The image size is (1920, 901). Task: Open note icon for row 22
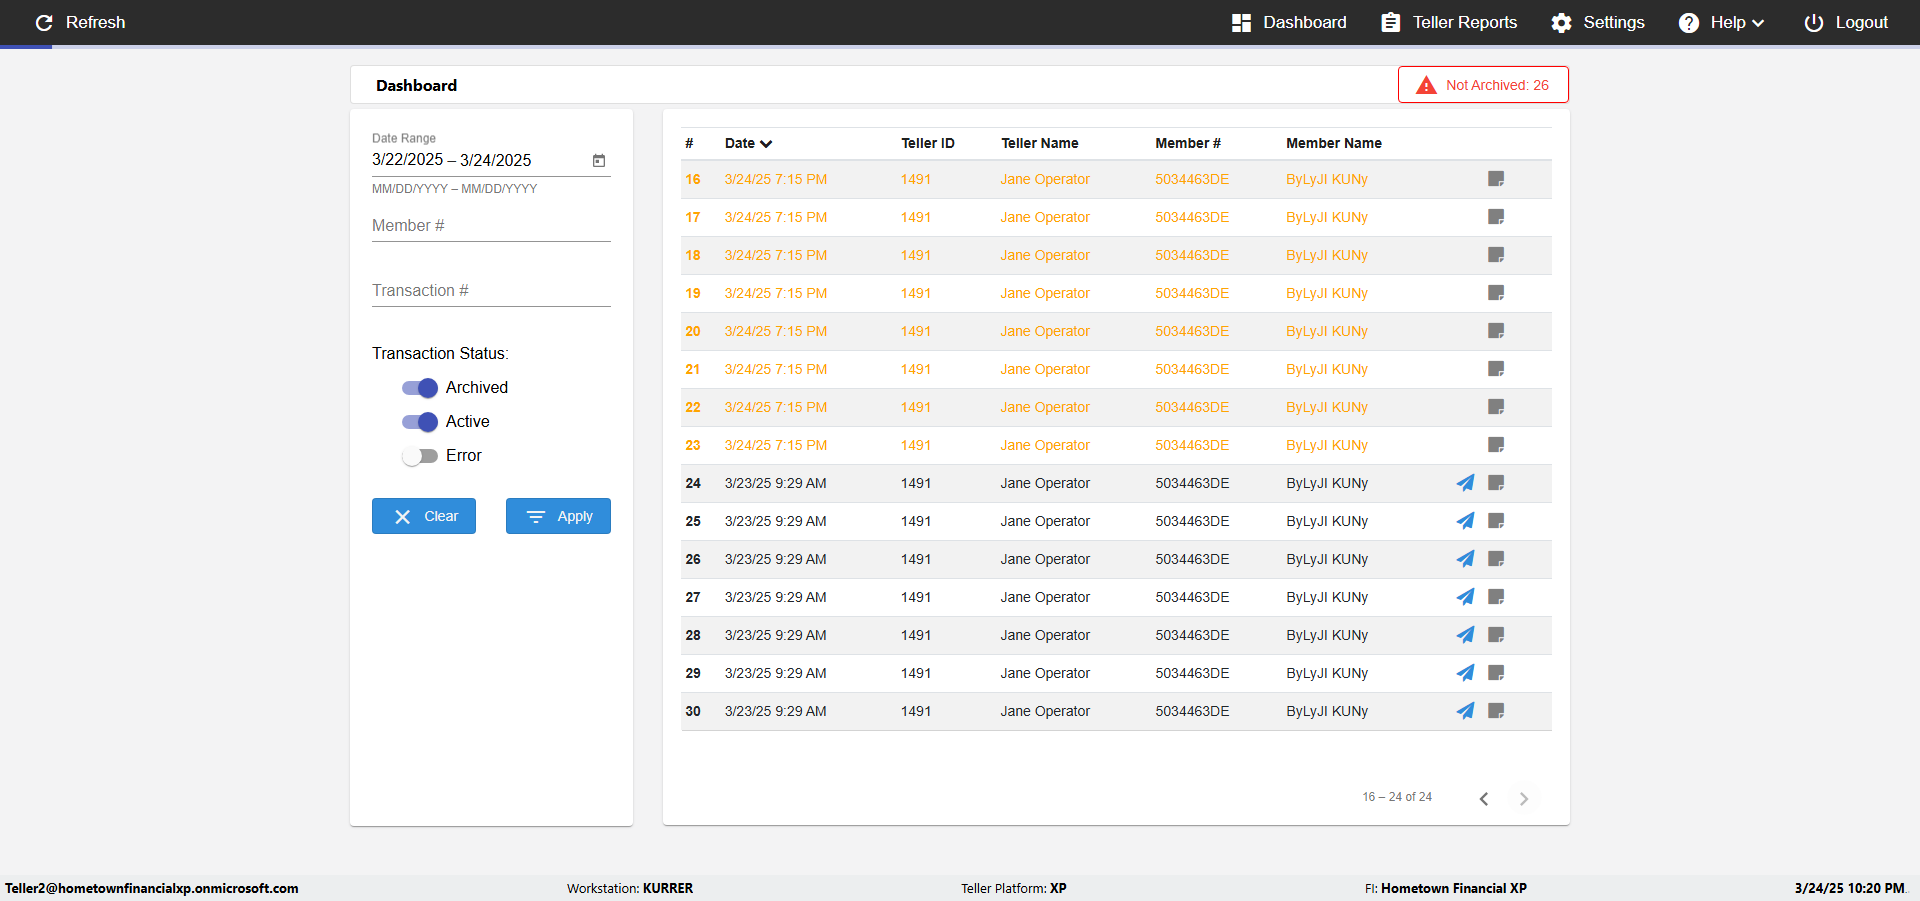click(1496, 407)
